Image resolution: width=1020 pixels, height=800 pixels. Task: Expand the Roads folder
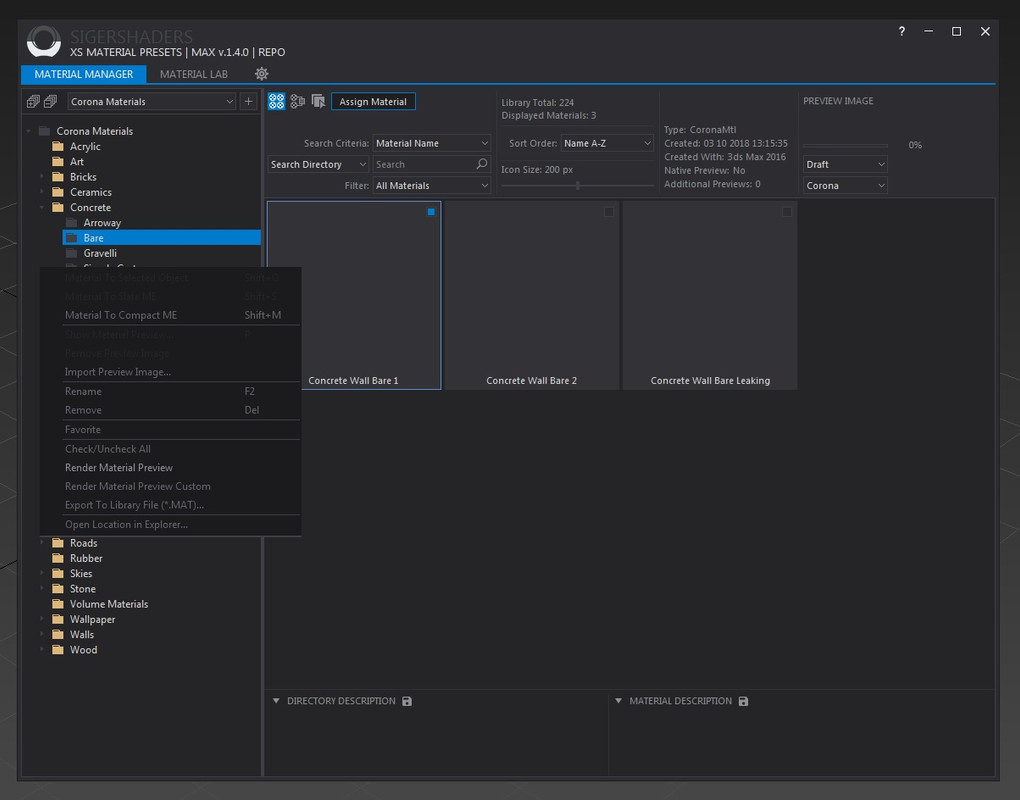pyautogui.click(x=42, y=542)
